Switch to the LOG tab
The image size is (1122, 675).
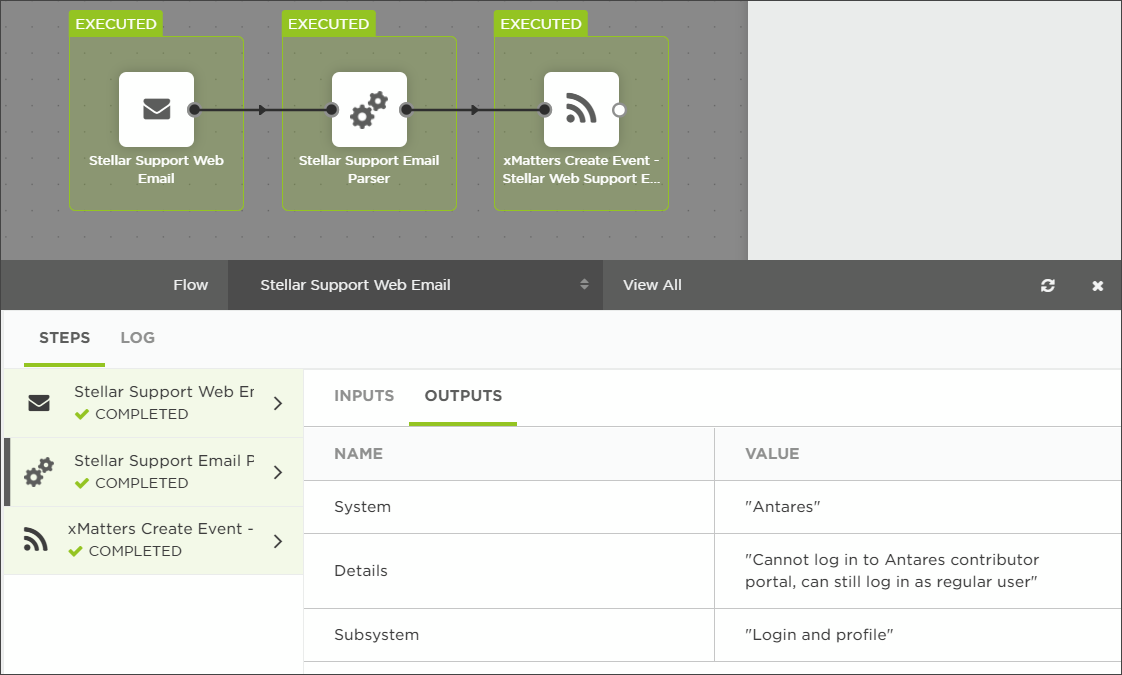click(137, 338)
